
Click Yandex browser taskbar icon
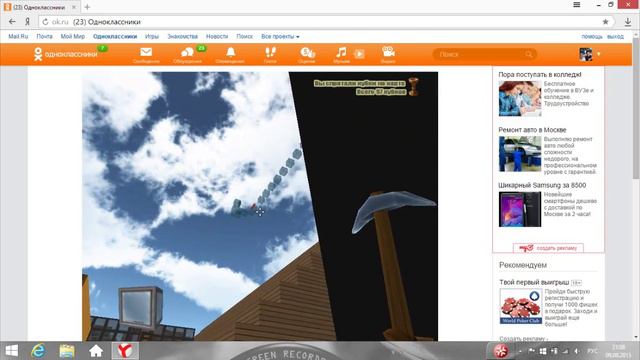(x=125, y=351)
